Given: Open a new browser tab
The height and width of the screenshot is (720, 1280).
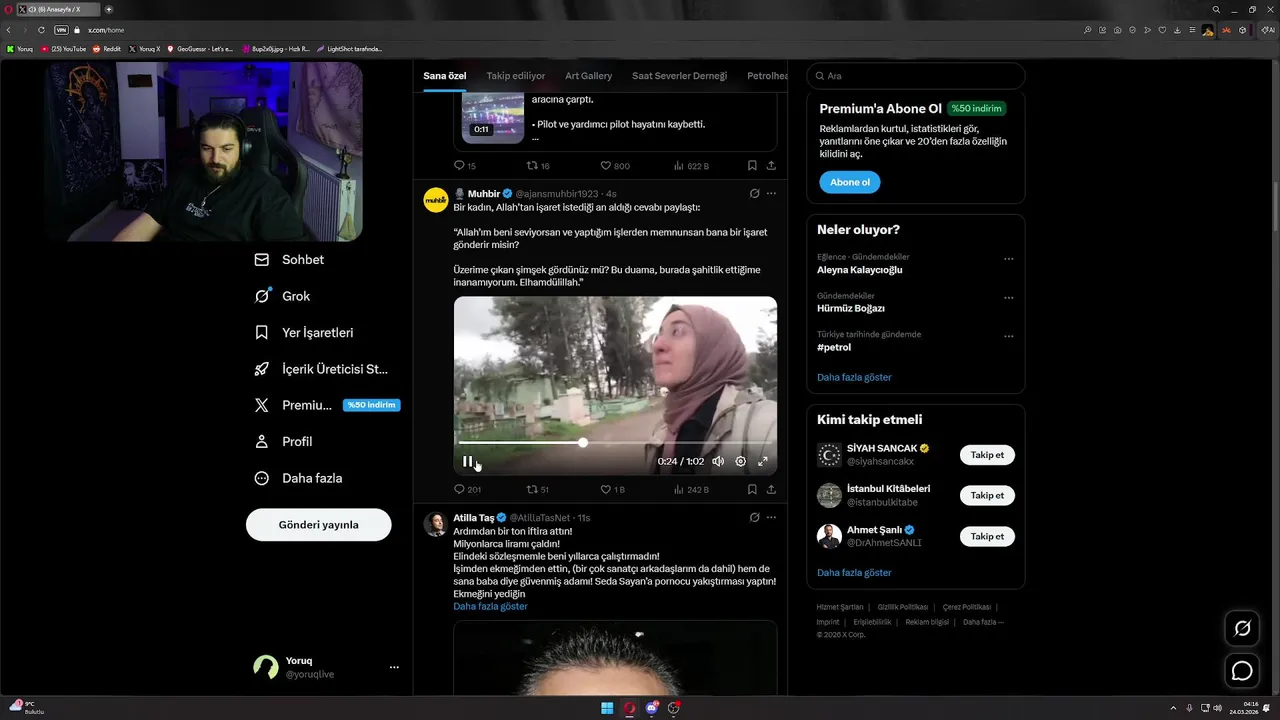Looking at the screenshot, I should coord(108,9).
